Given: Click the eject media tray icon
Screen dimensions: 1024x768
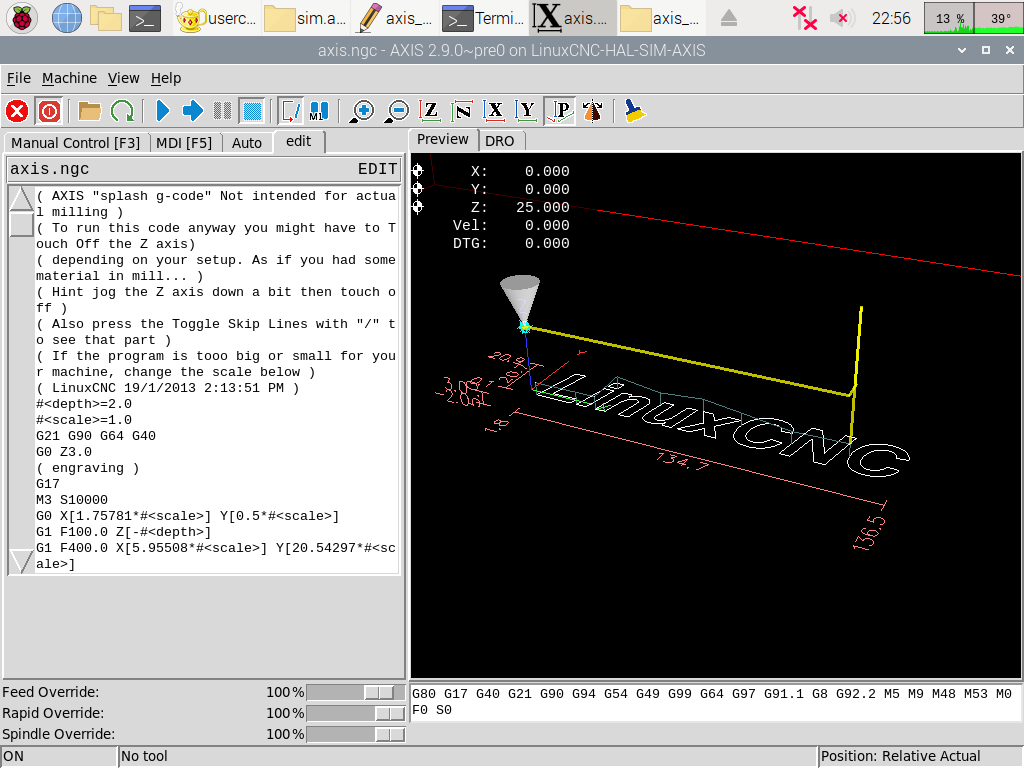Looking at the screenshot, I should tap(729, 18).
